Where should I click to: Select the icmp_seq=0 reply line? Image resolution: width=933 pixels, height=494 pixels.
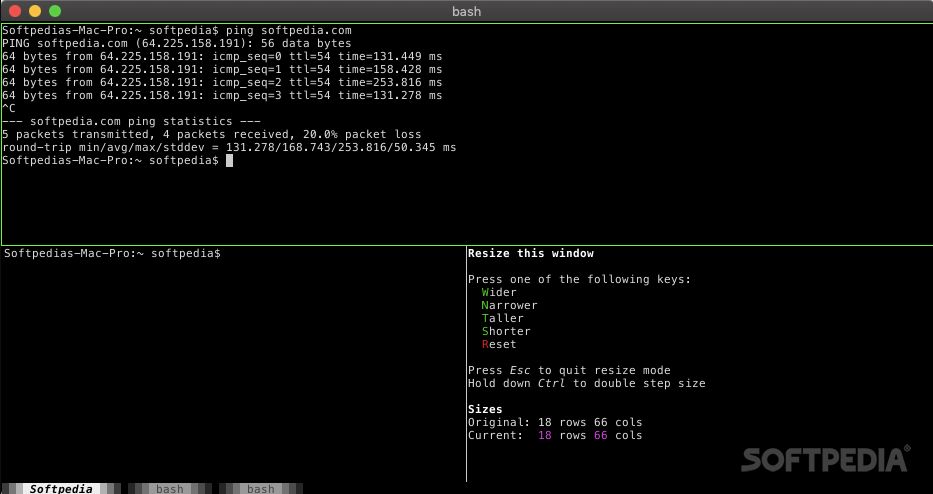[222, 57]
